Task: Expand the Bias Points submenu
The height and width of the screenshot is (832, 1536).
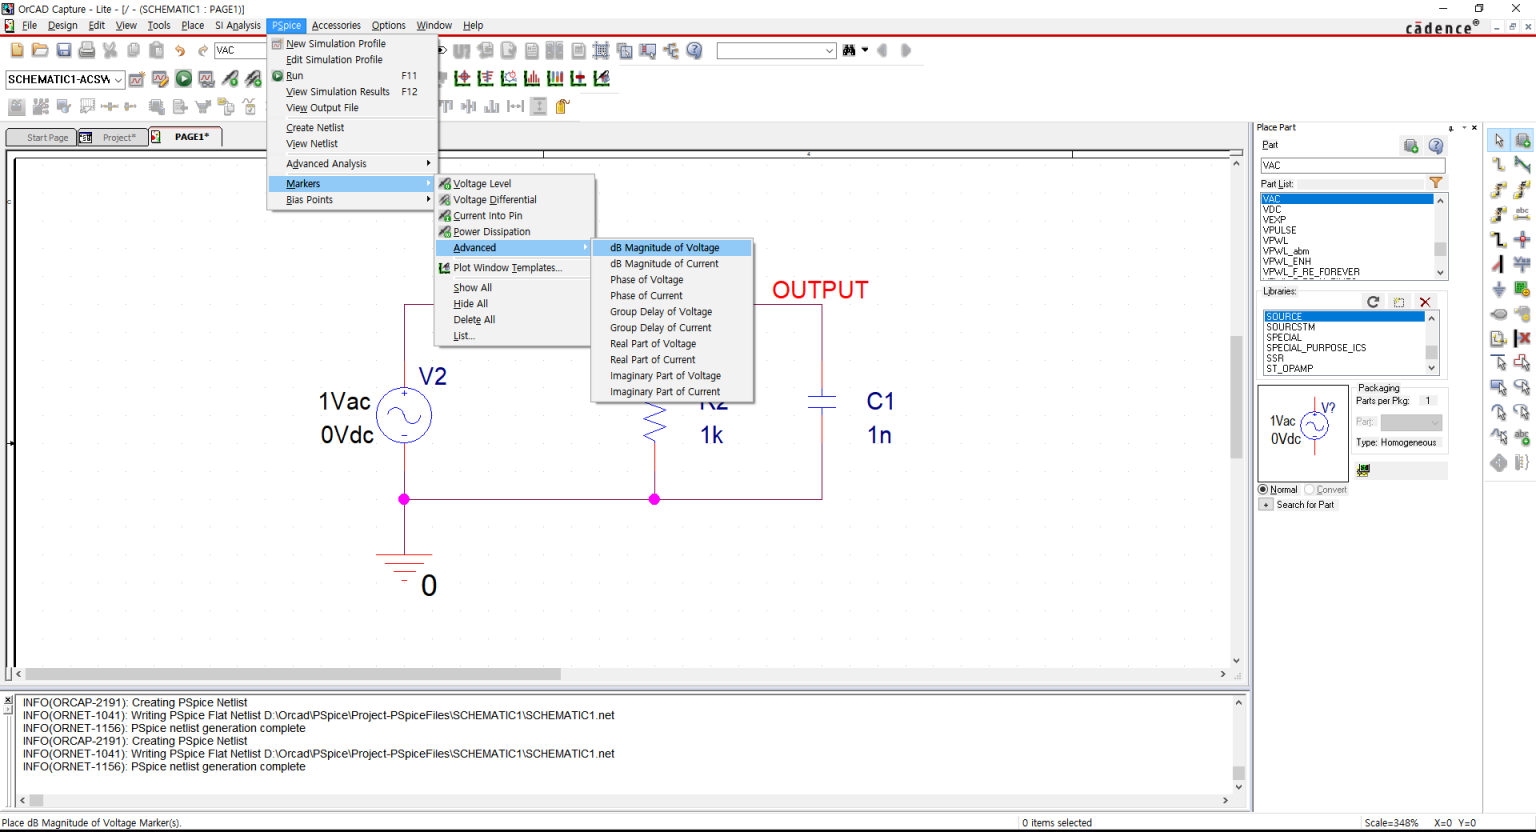Action: [x=354, y=200]
